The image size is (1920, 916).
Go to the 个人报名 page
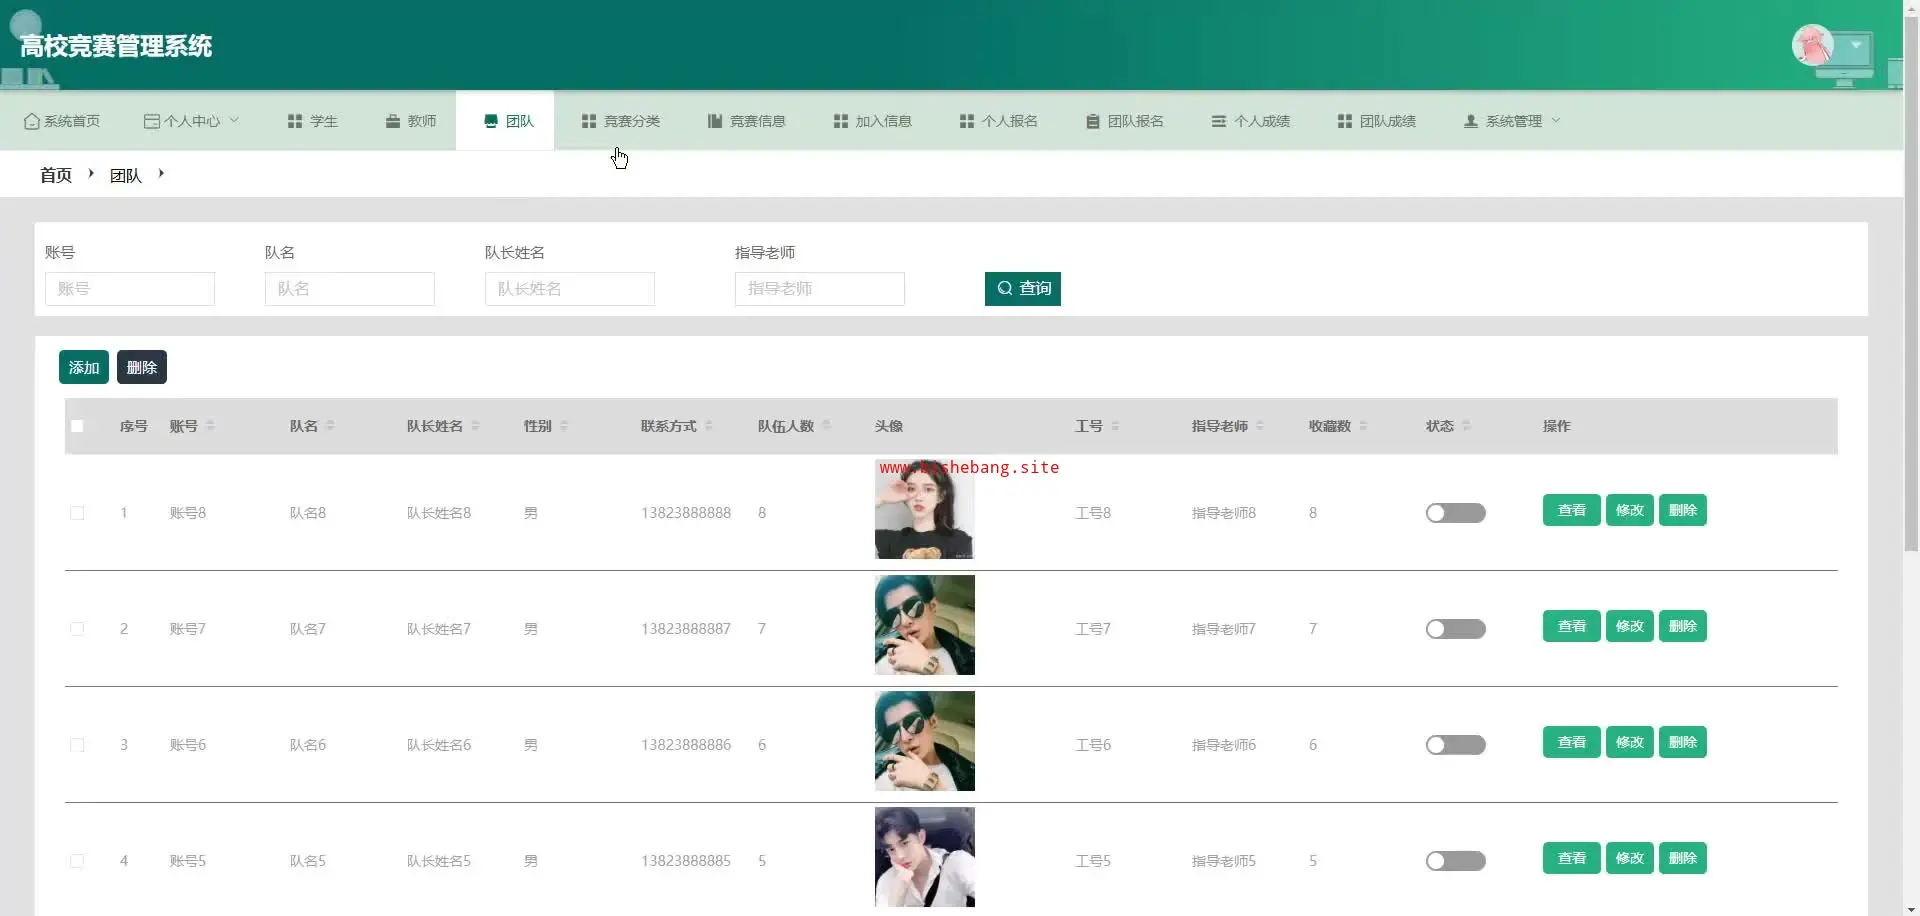pyautogui.click(x=999, y=121)
